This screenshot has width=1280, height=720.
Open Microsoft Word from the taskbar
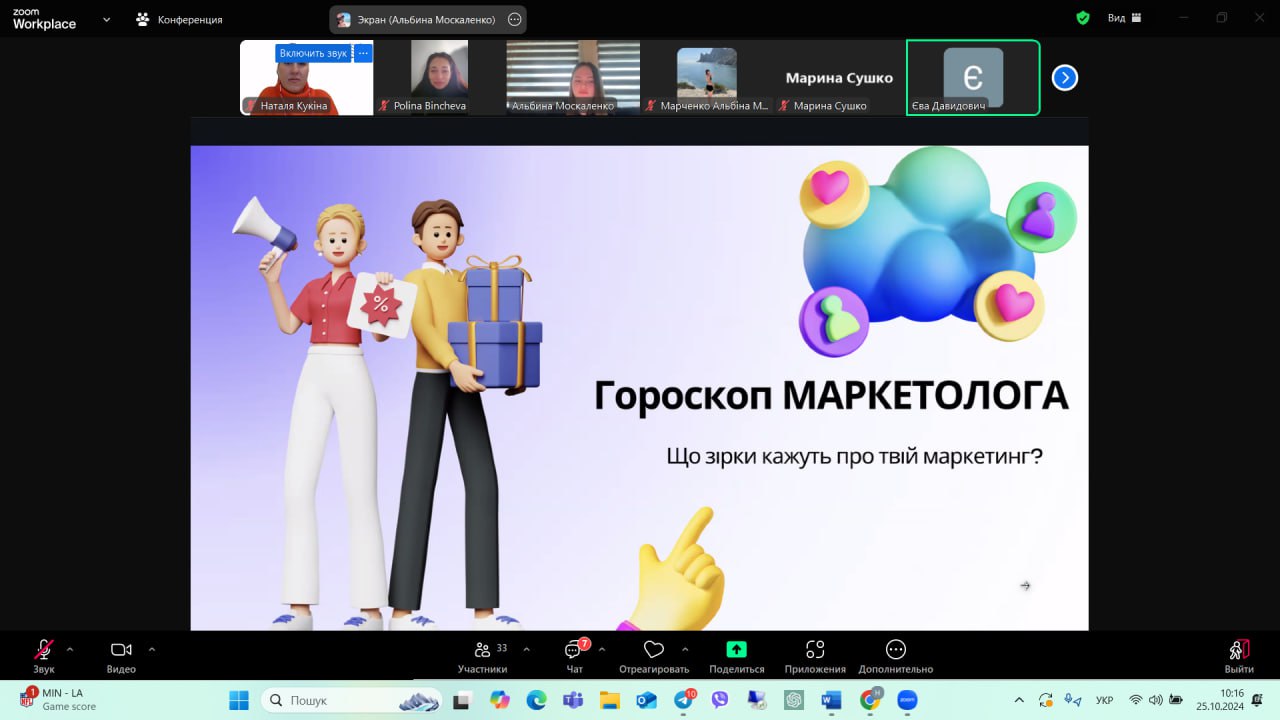(831, 700)
